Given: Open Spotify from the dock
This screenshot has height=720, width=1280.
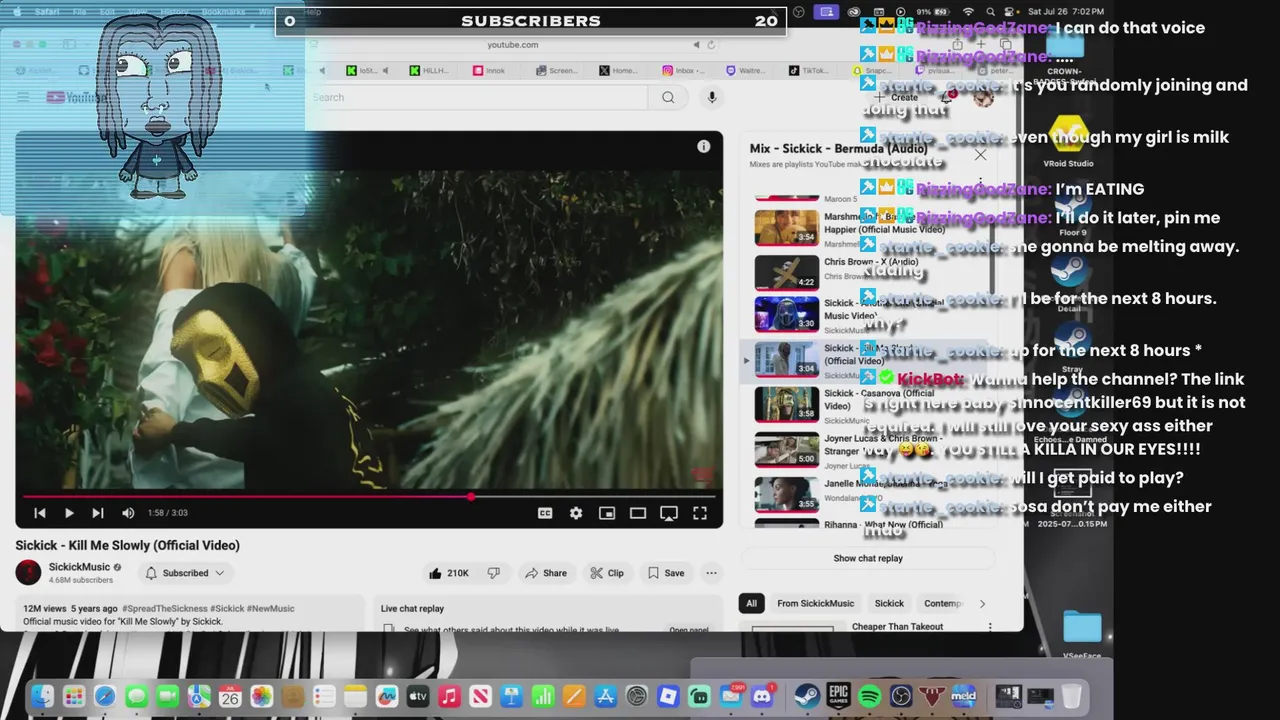Looking at the screenshot, I should pos(869,696).
